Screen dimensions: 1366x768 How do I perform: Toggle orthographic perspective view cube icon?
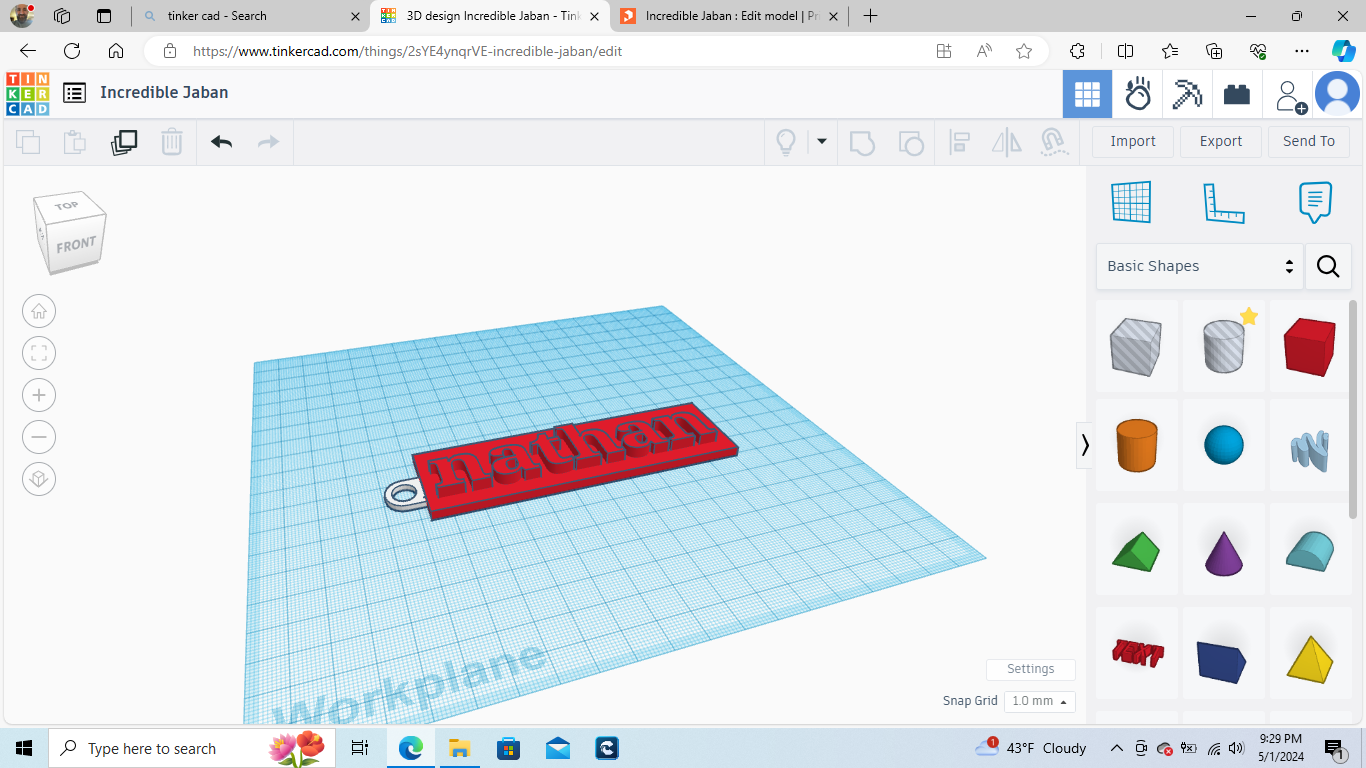[x=39, y=479]
